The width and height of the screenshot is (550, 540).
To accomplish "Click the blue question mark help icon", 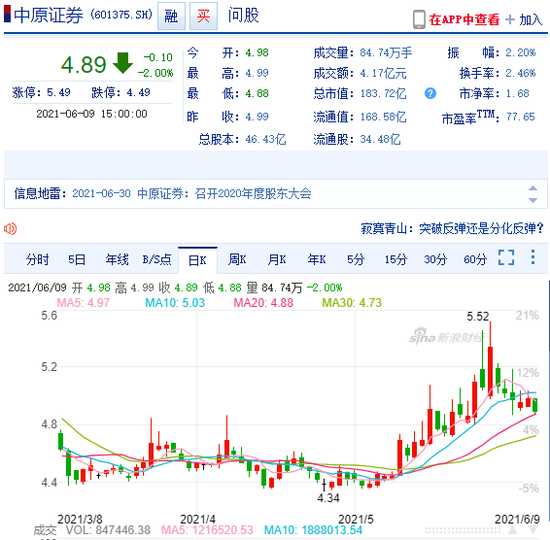I will coord(430,93).
